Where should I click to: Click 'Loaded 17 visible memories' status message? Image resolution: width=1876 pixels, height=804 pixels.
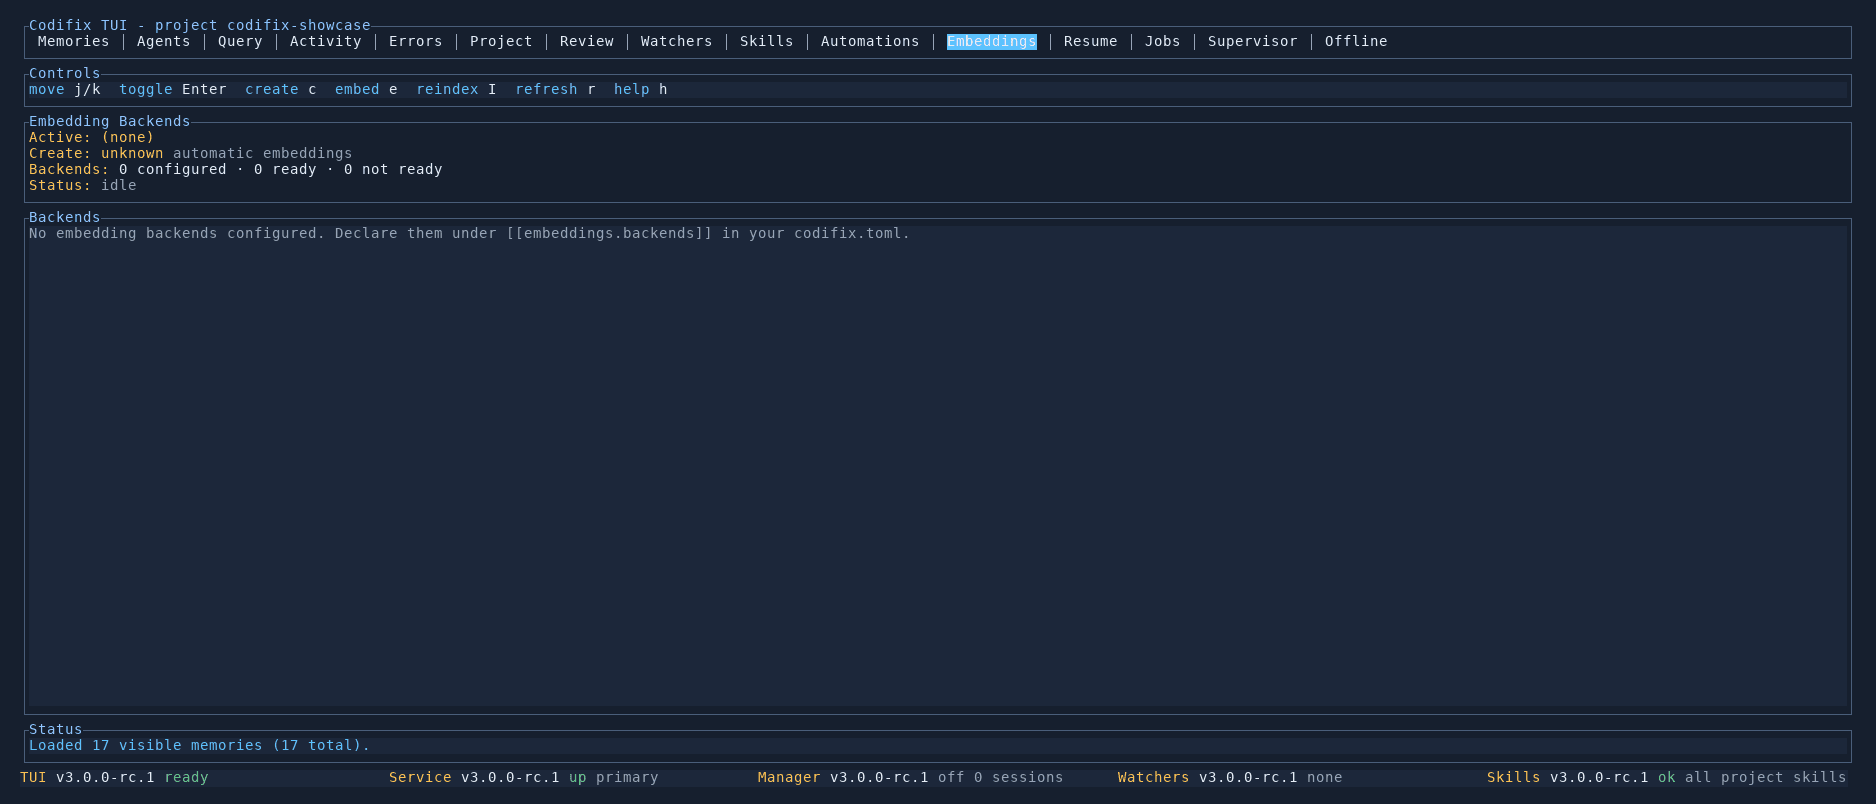200,745
